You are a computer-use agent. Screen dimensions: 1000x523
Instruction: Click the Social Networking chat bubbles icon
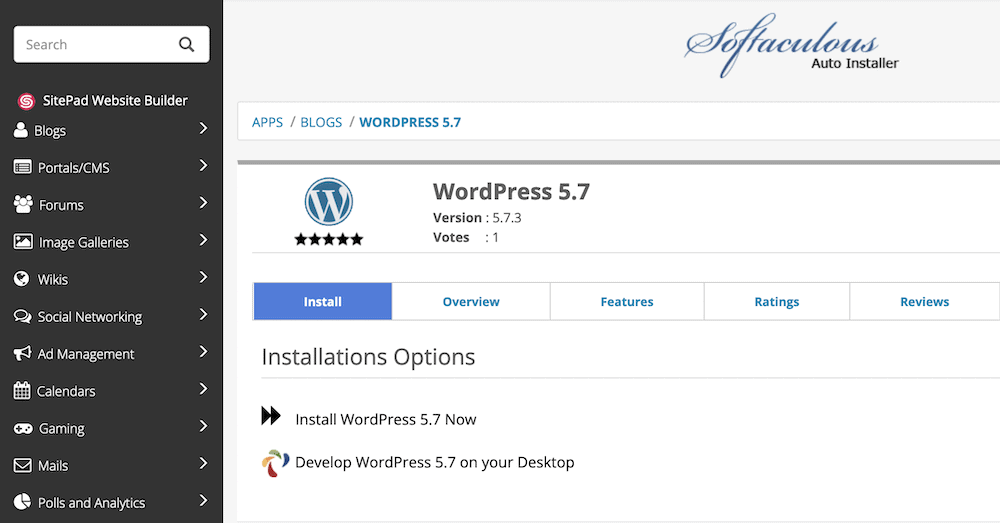[22, 316]
